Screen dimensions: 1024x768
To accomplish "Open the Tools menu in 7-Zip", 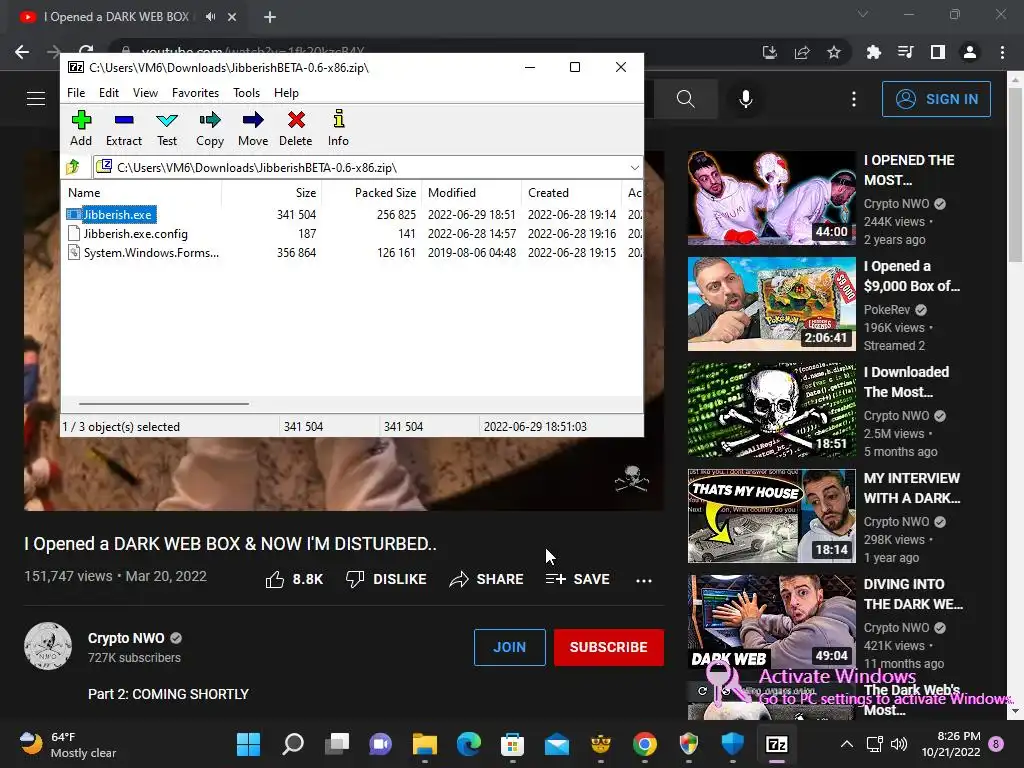I will click(x=246, y=93).
